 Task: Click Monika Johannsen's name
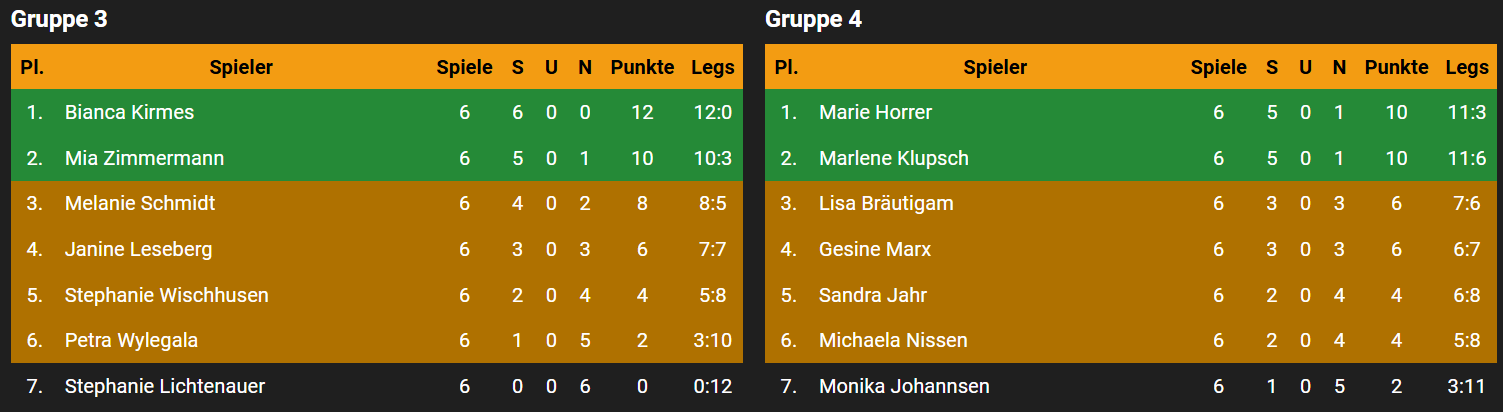904,386
